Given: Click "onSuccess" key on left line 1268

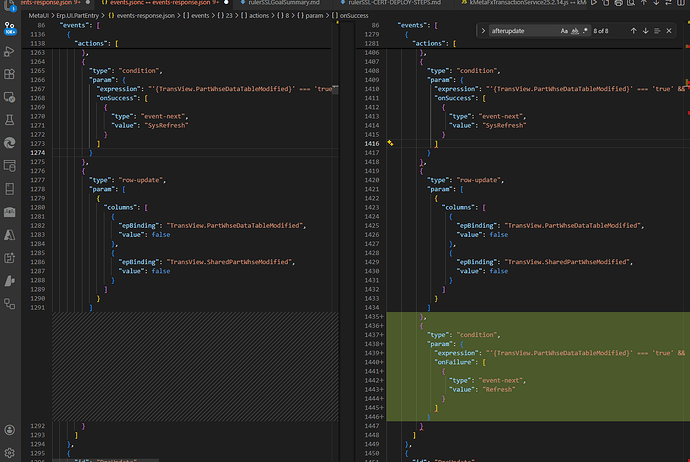Looking at the screenshot, I should 116,98.
